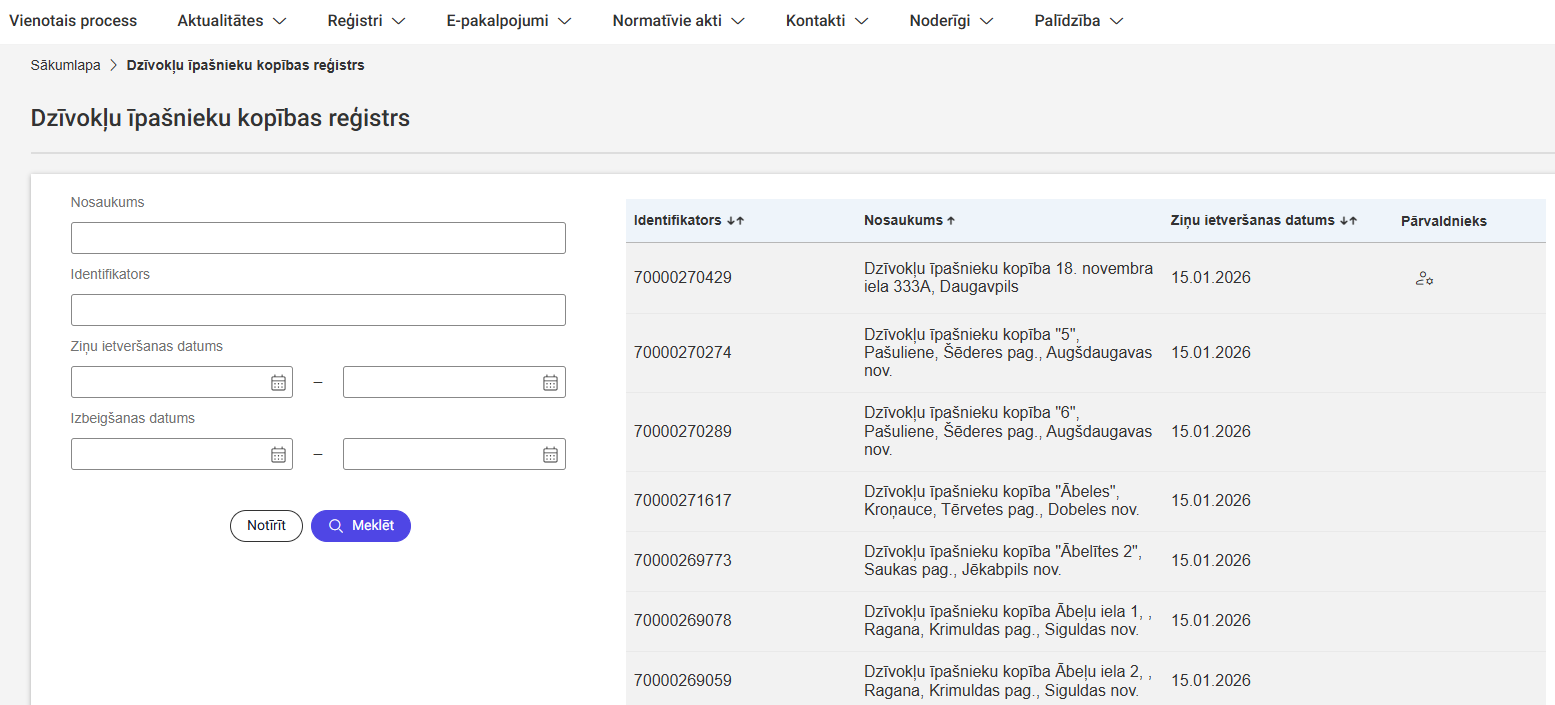
Task: Open calendar picker for first Izbeigšanas date
Action: 278,454
